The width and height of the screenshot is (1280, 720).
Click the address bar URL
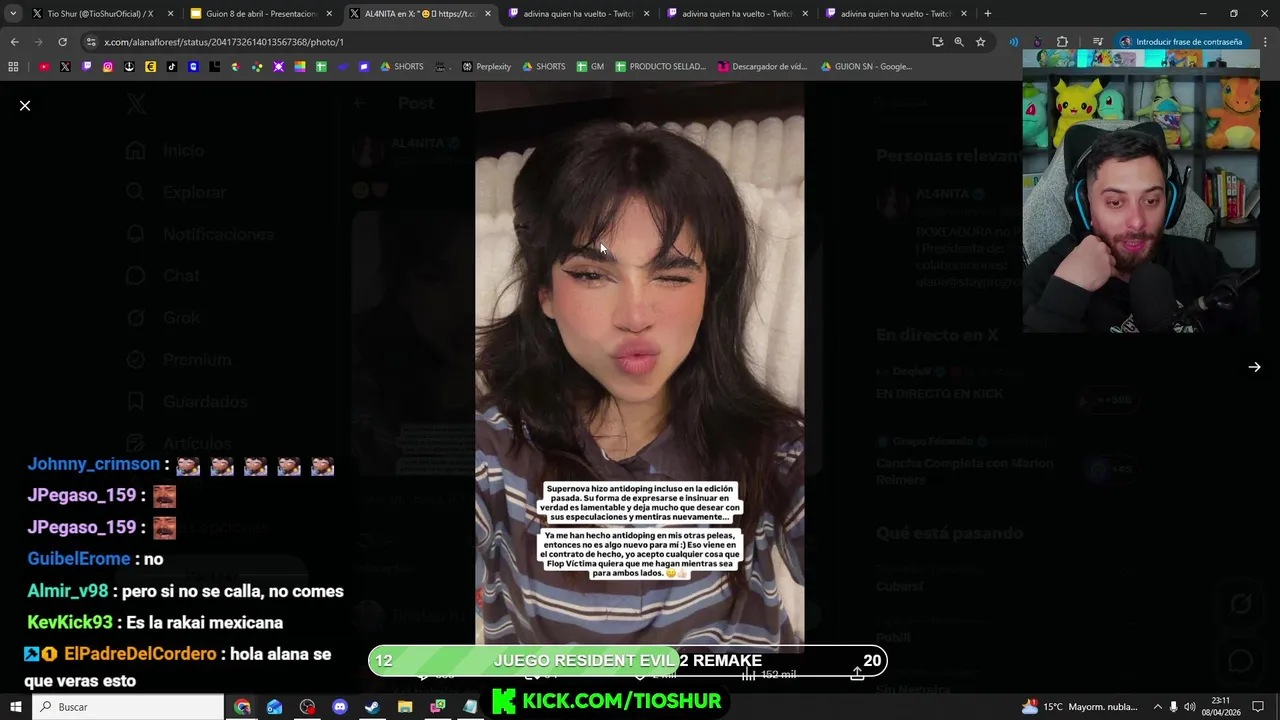(x=224, y=42)
